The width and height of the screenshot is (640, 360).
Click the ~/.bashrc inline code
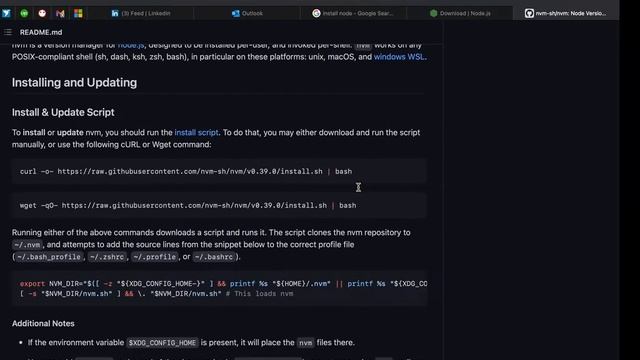pyautogui.click(x=214, y=257)
